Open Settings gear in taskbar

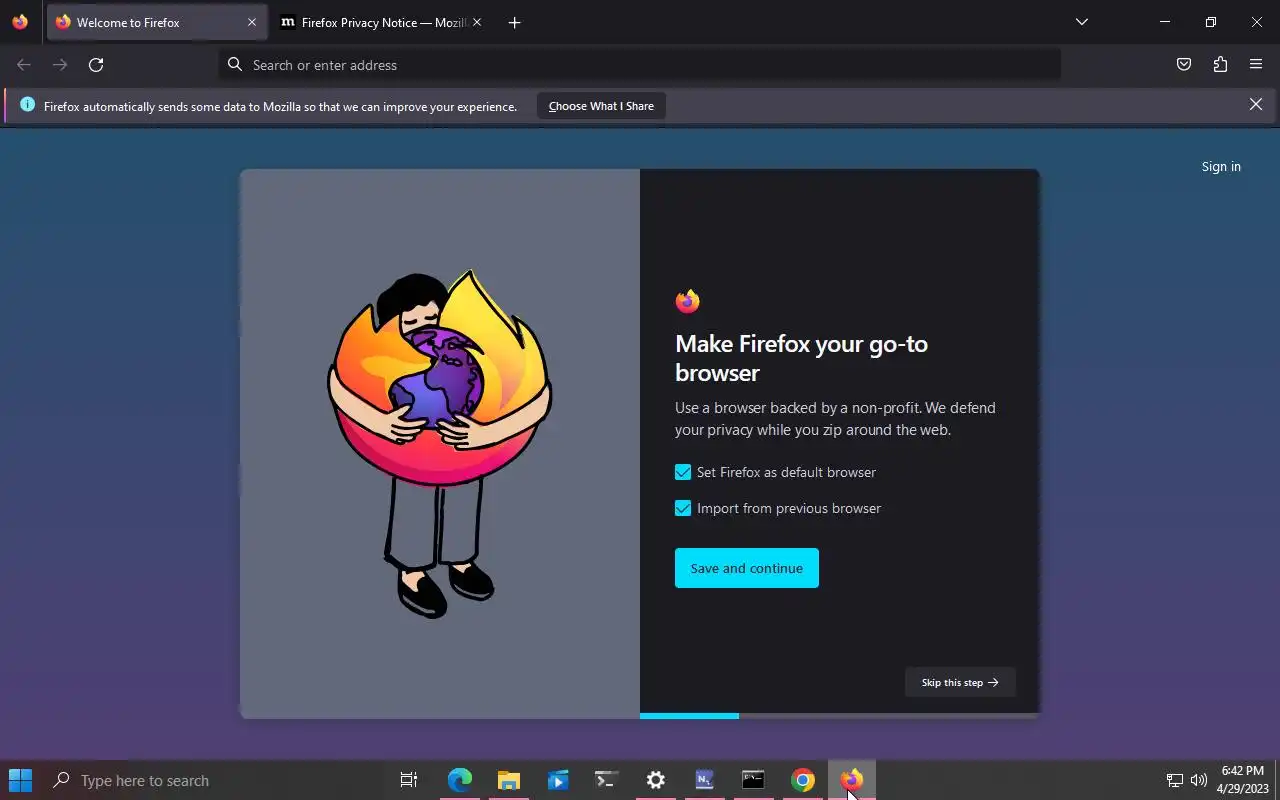click(656, 780)
